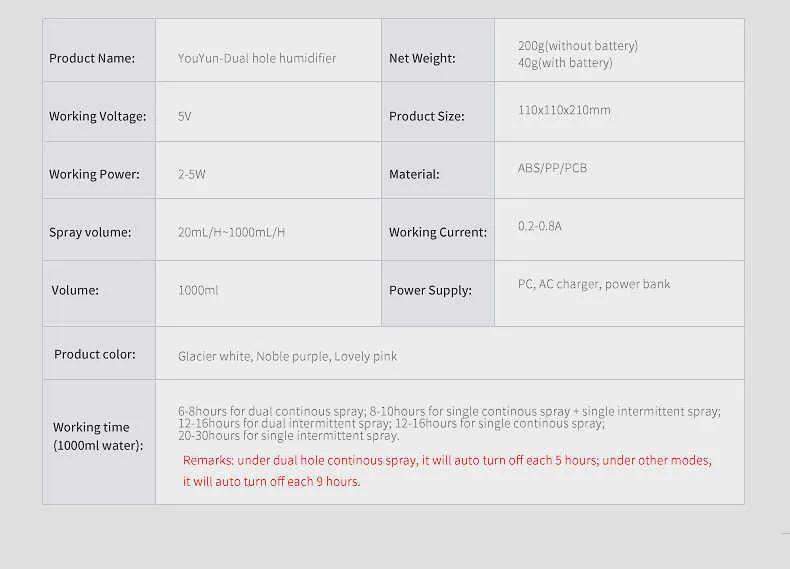Click the Product Size label
This screenshot has height=569, width=790.
coord(427,116)
